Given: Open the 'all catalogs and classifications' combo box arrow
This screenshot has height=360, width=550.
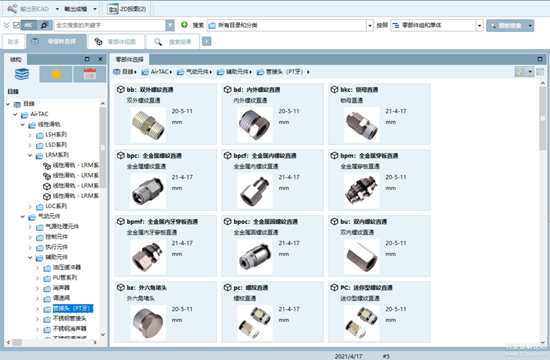Looking at the screenshot, I should tap(369, 25).
